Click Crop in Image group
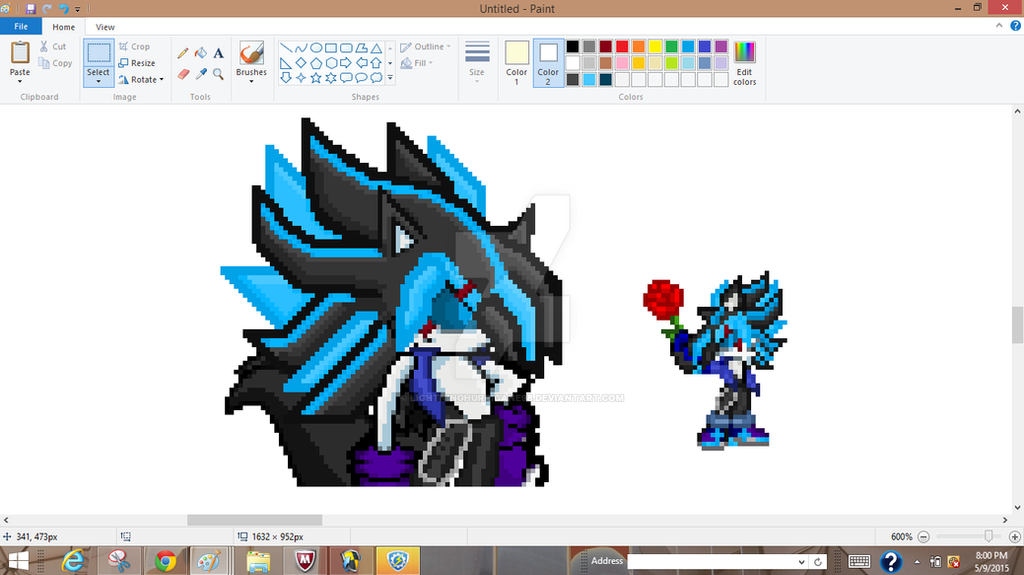The height and width of the screenshot is (575, 1024). click(135, 46)
